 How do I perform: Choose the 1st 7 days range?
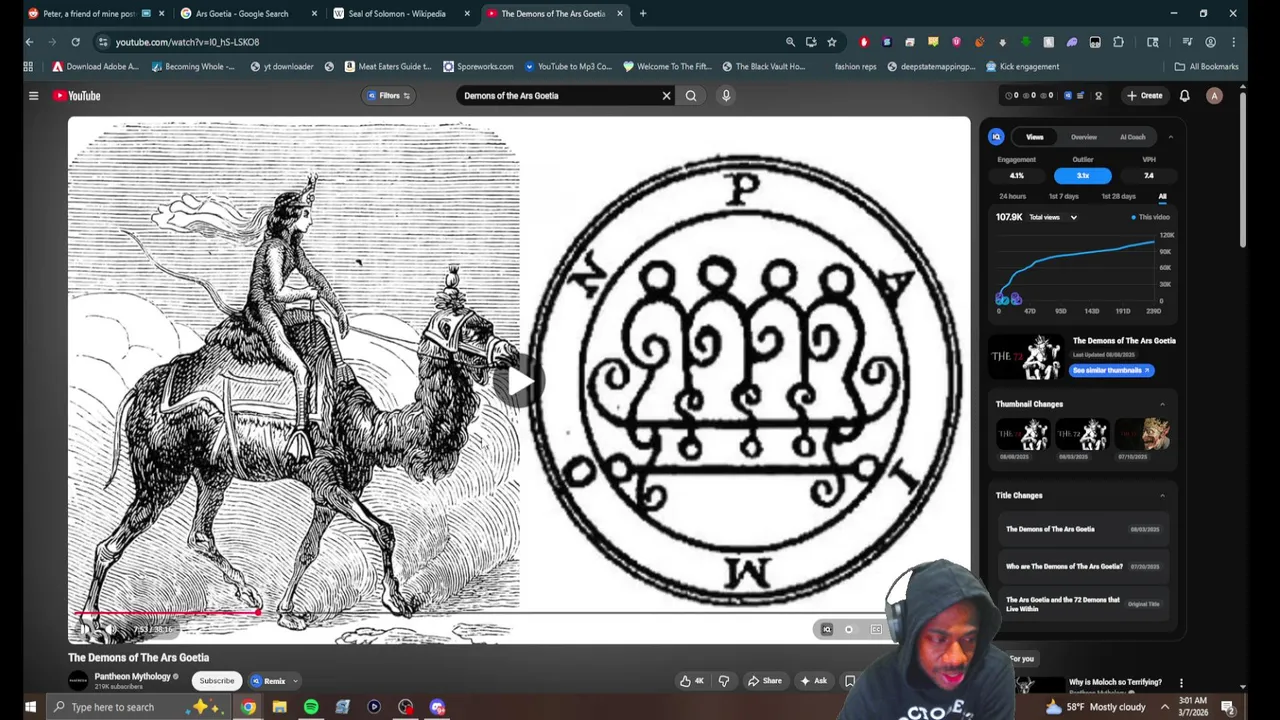tap(1064, 197)
